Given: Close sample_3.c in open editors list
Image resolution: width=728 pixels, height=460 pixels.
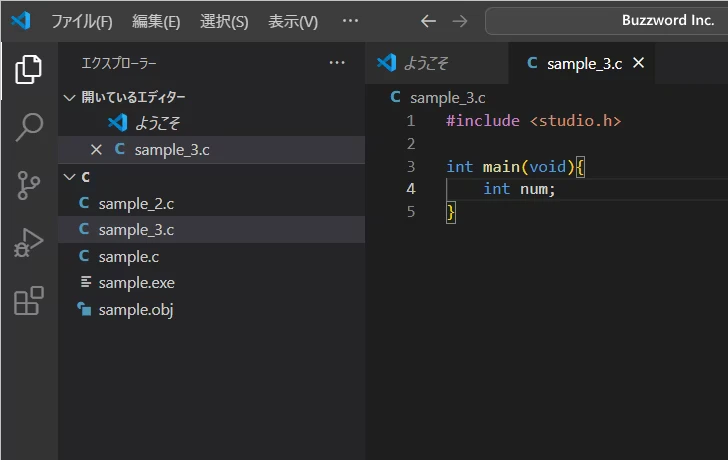Looking at the screenshot, I should pyautogui.click(x=96, y=150).
